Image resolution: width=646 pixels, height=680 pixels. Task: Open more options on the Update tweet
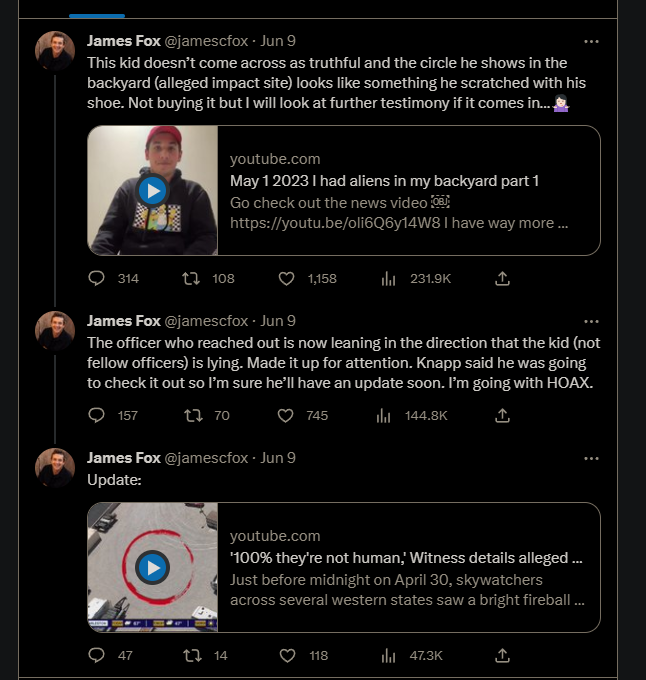[591, 458]
